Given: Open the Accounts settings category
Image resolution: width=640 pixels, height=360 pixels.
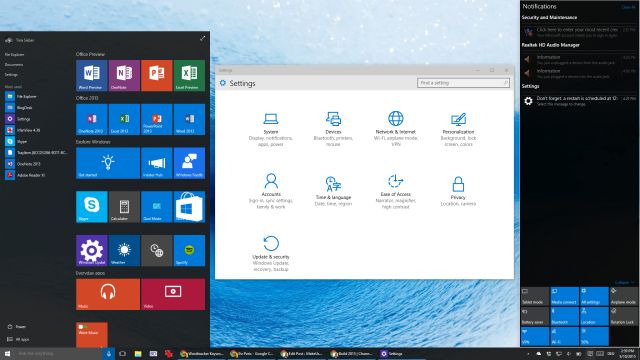Looking at the screenshot, I should pyautogui.click(x=271, y=191).
